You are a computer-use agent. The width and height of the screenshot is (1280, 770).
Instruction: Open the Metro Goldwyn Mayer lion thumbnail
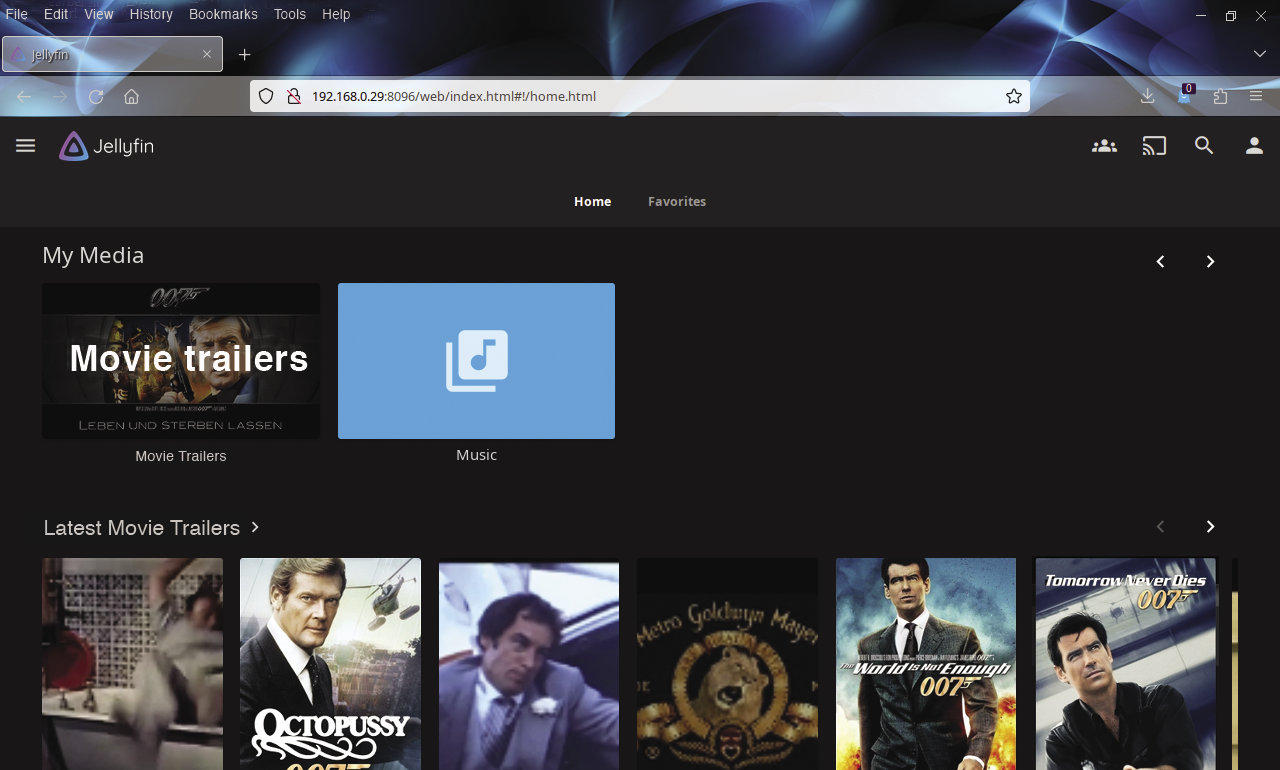coord(727,664)
